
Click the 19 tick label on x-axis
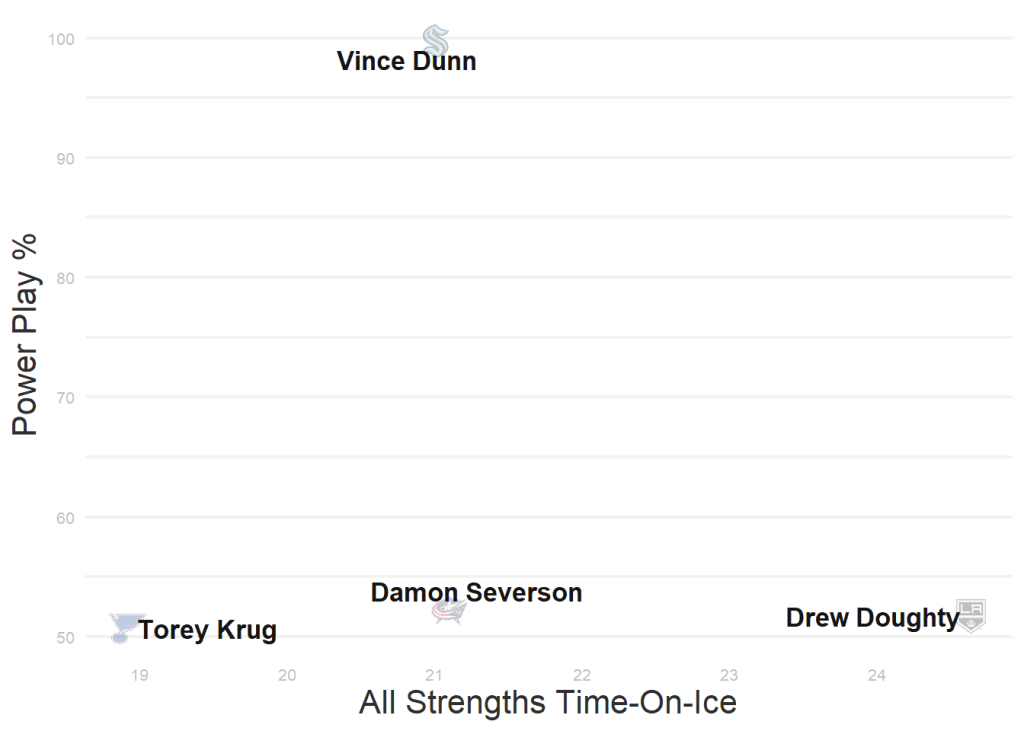140,676
